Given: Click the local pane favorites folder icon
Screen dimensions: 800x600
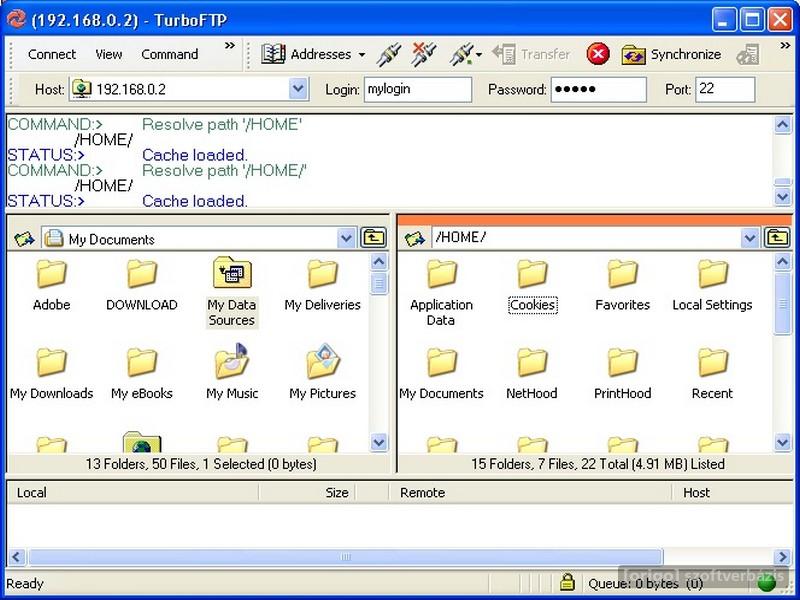Looking at the screenshot, I should pyautogui.click(x=24, y=238).
